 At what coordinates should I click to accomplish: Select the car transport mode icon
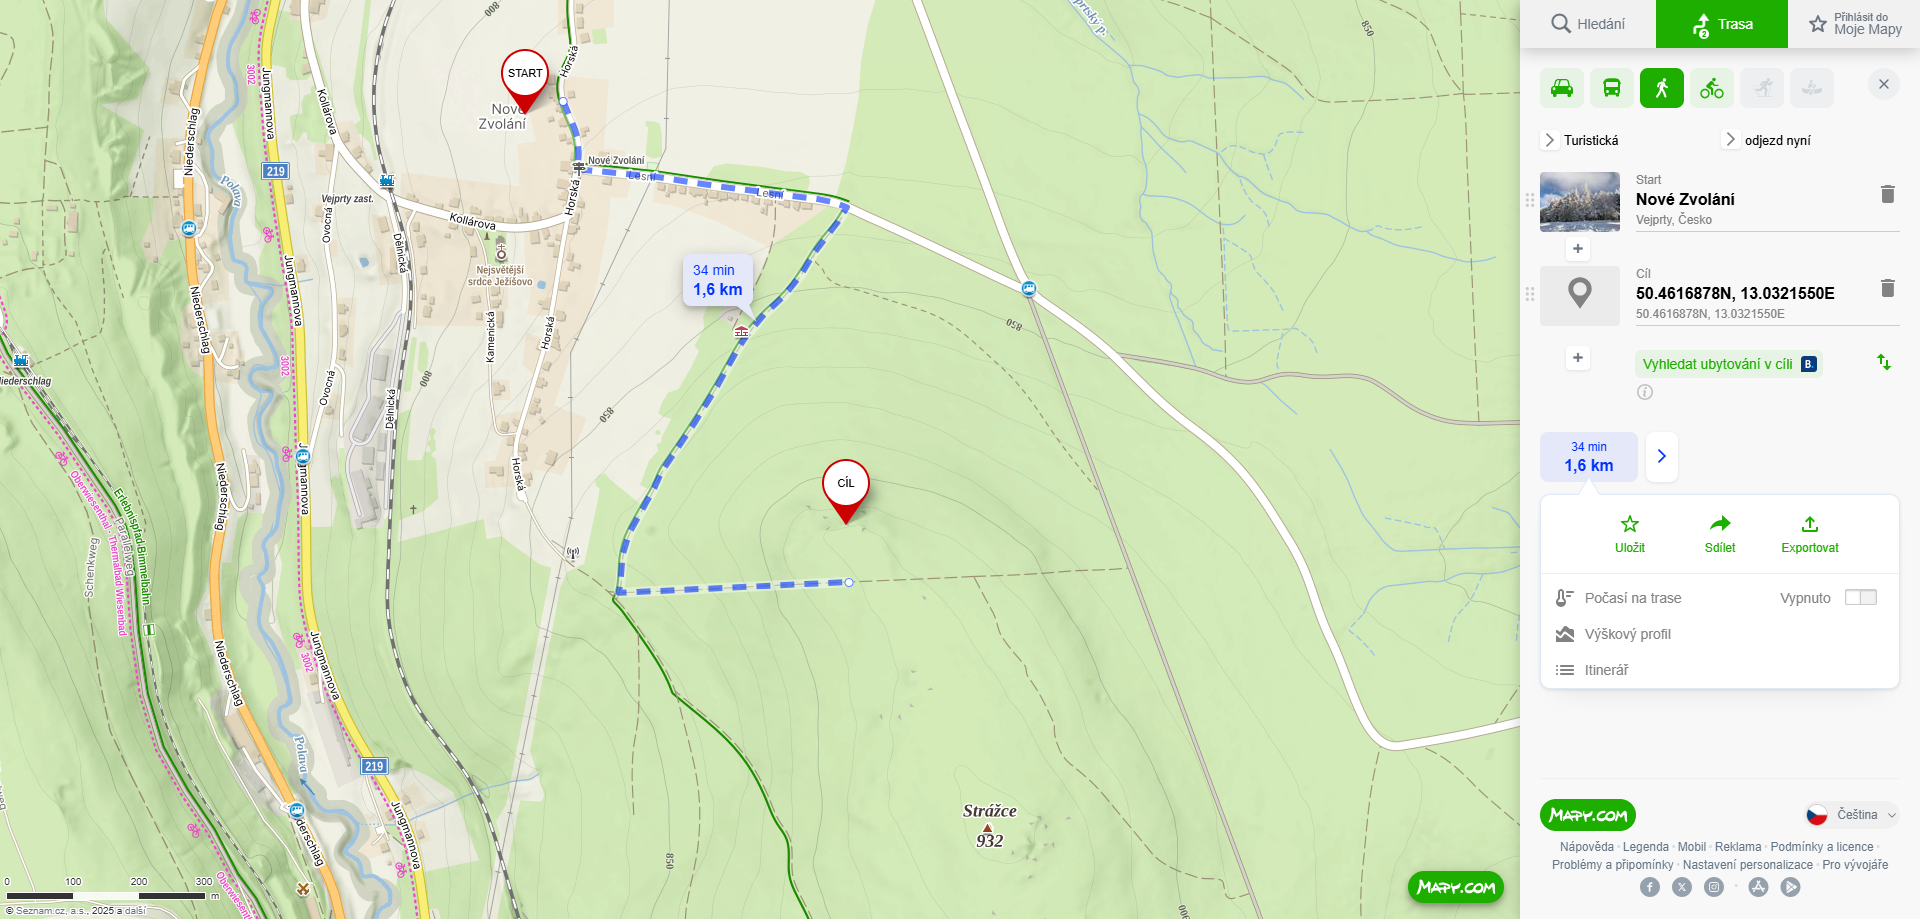[1562, 88]
